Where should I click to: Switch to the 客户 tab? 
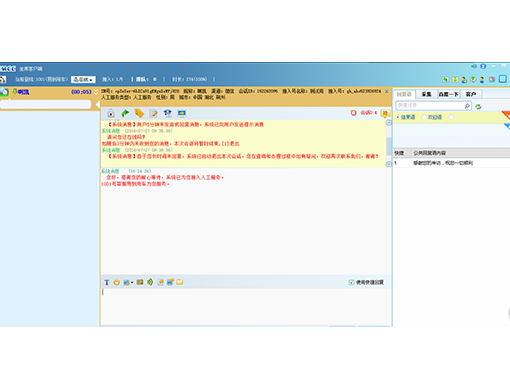click(x=471, y=94)
